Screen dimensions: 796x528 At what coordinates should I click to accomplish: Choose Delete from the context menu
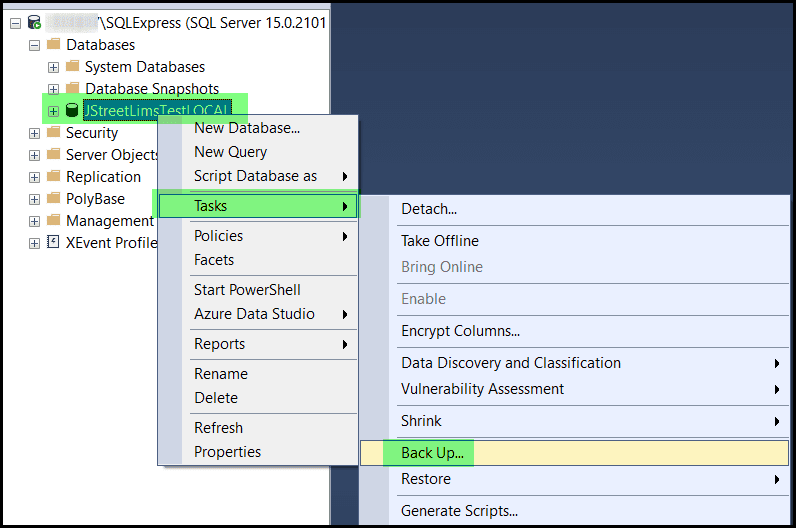tap(258, 398)
